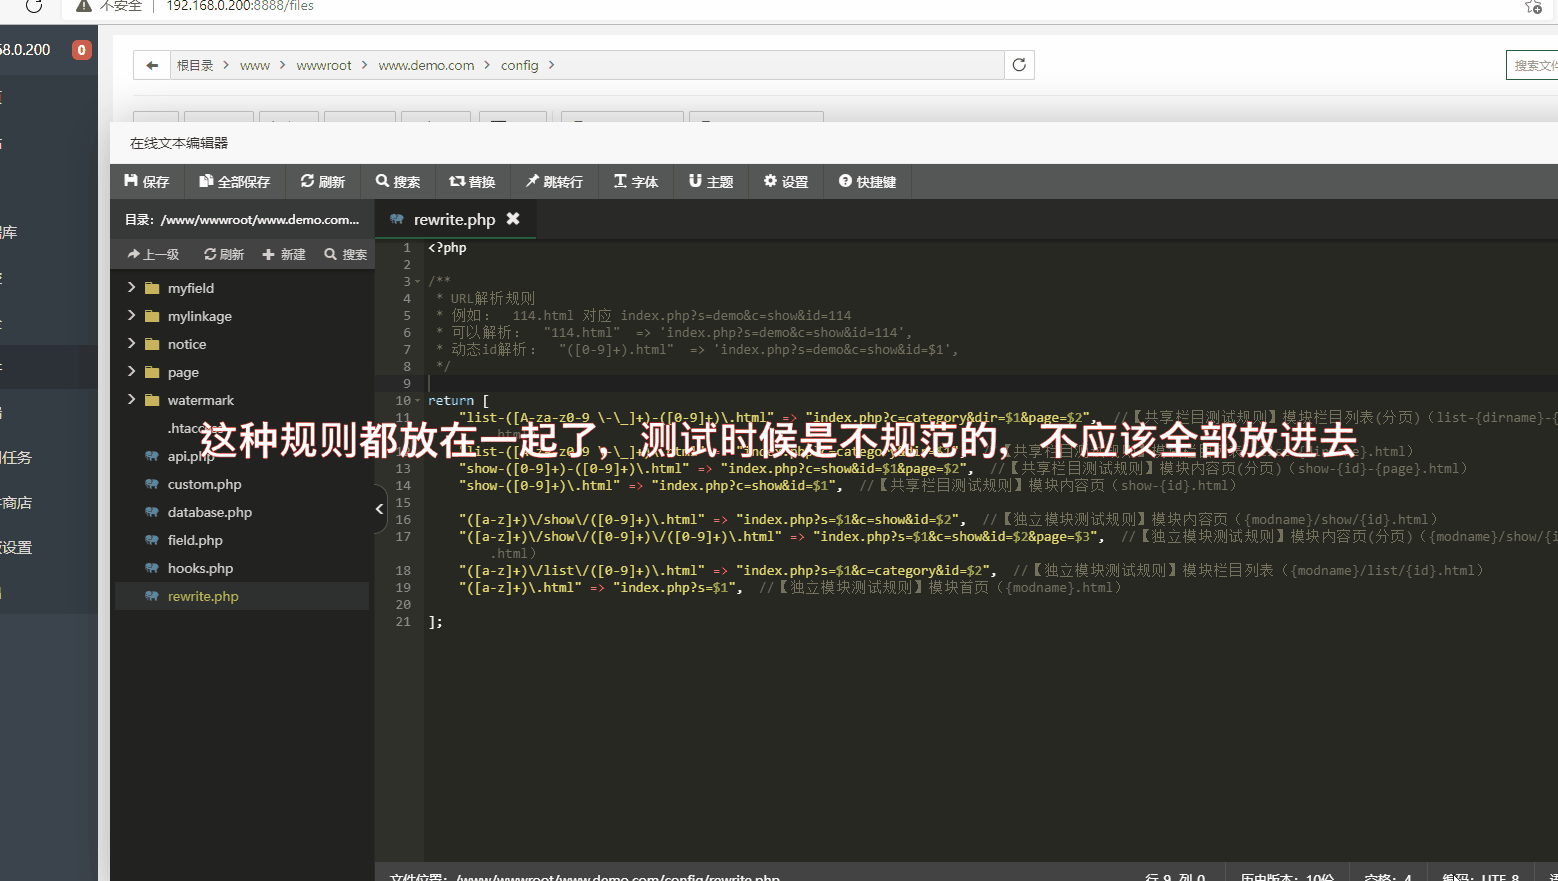The image size is (1558, 881).
Task: Click the page folder icon
Action: (152, 372)
